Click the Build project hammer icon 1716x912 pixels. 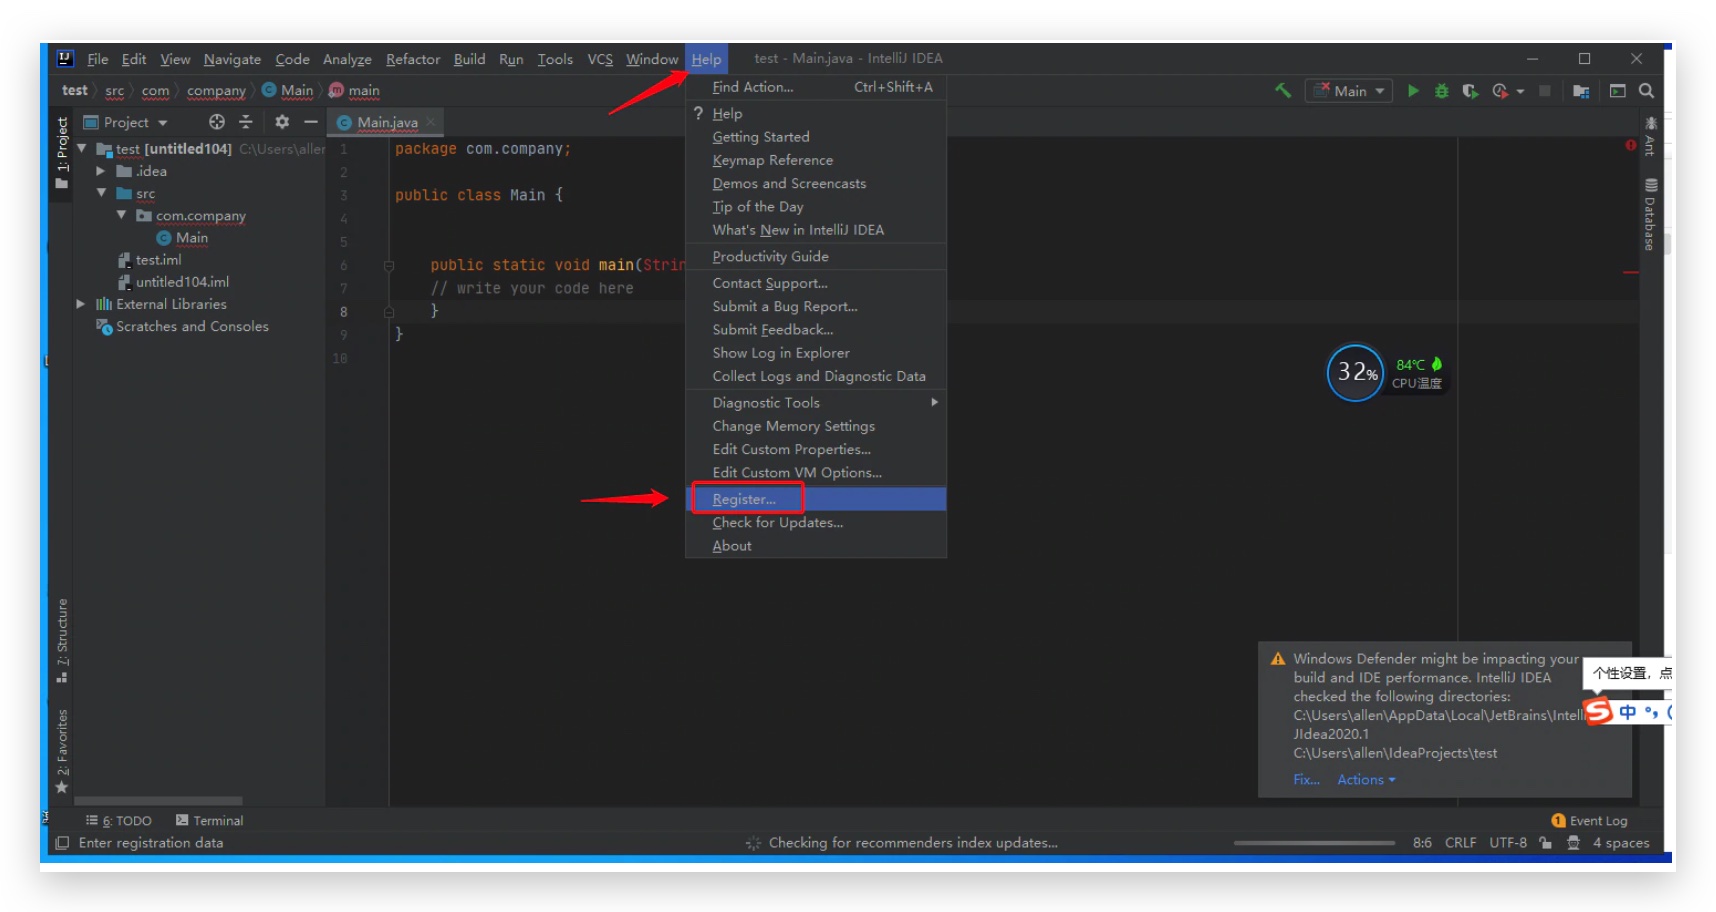[x=1283, y=90]
